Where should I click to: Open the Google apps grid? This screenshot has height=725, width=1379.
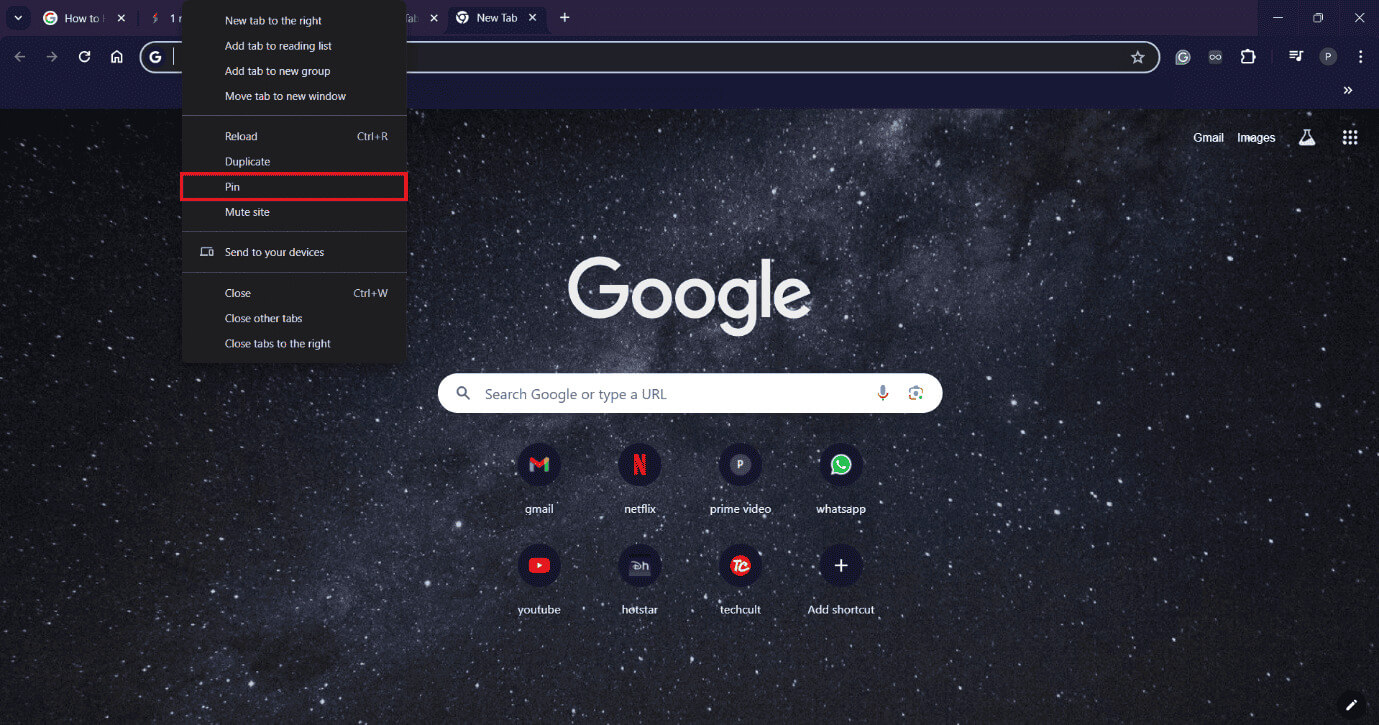[x=1350, y=138]
